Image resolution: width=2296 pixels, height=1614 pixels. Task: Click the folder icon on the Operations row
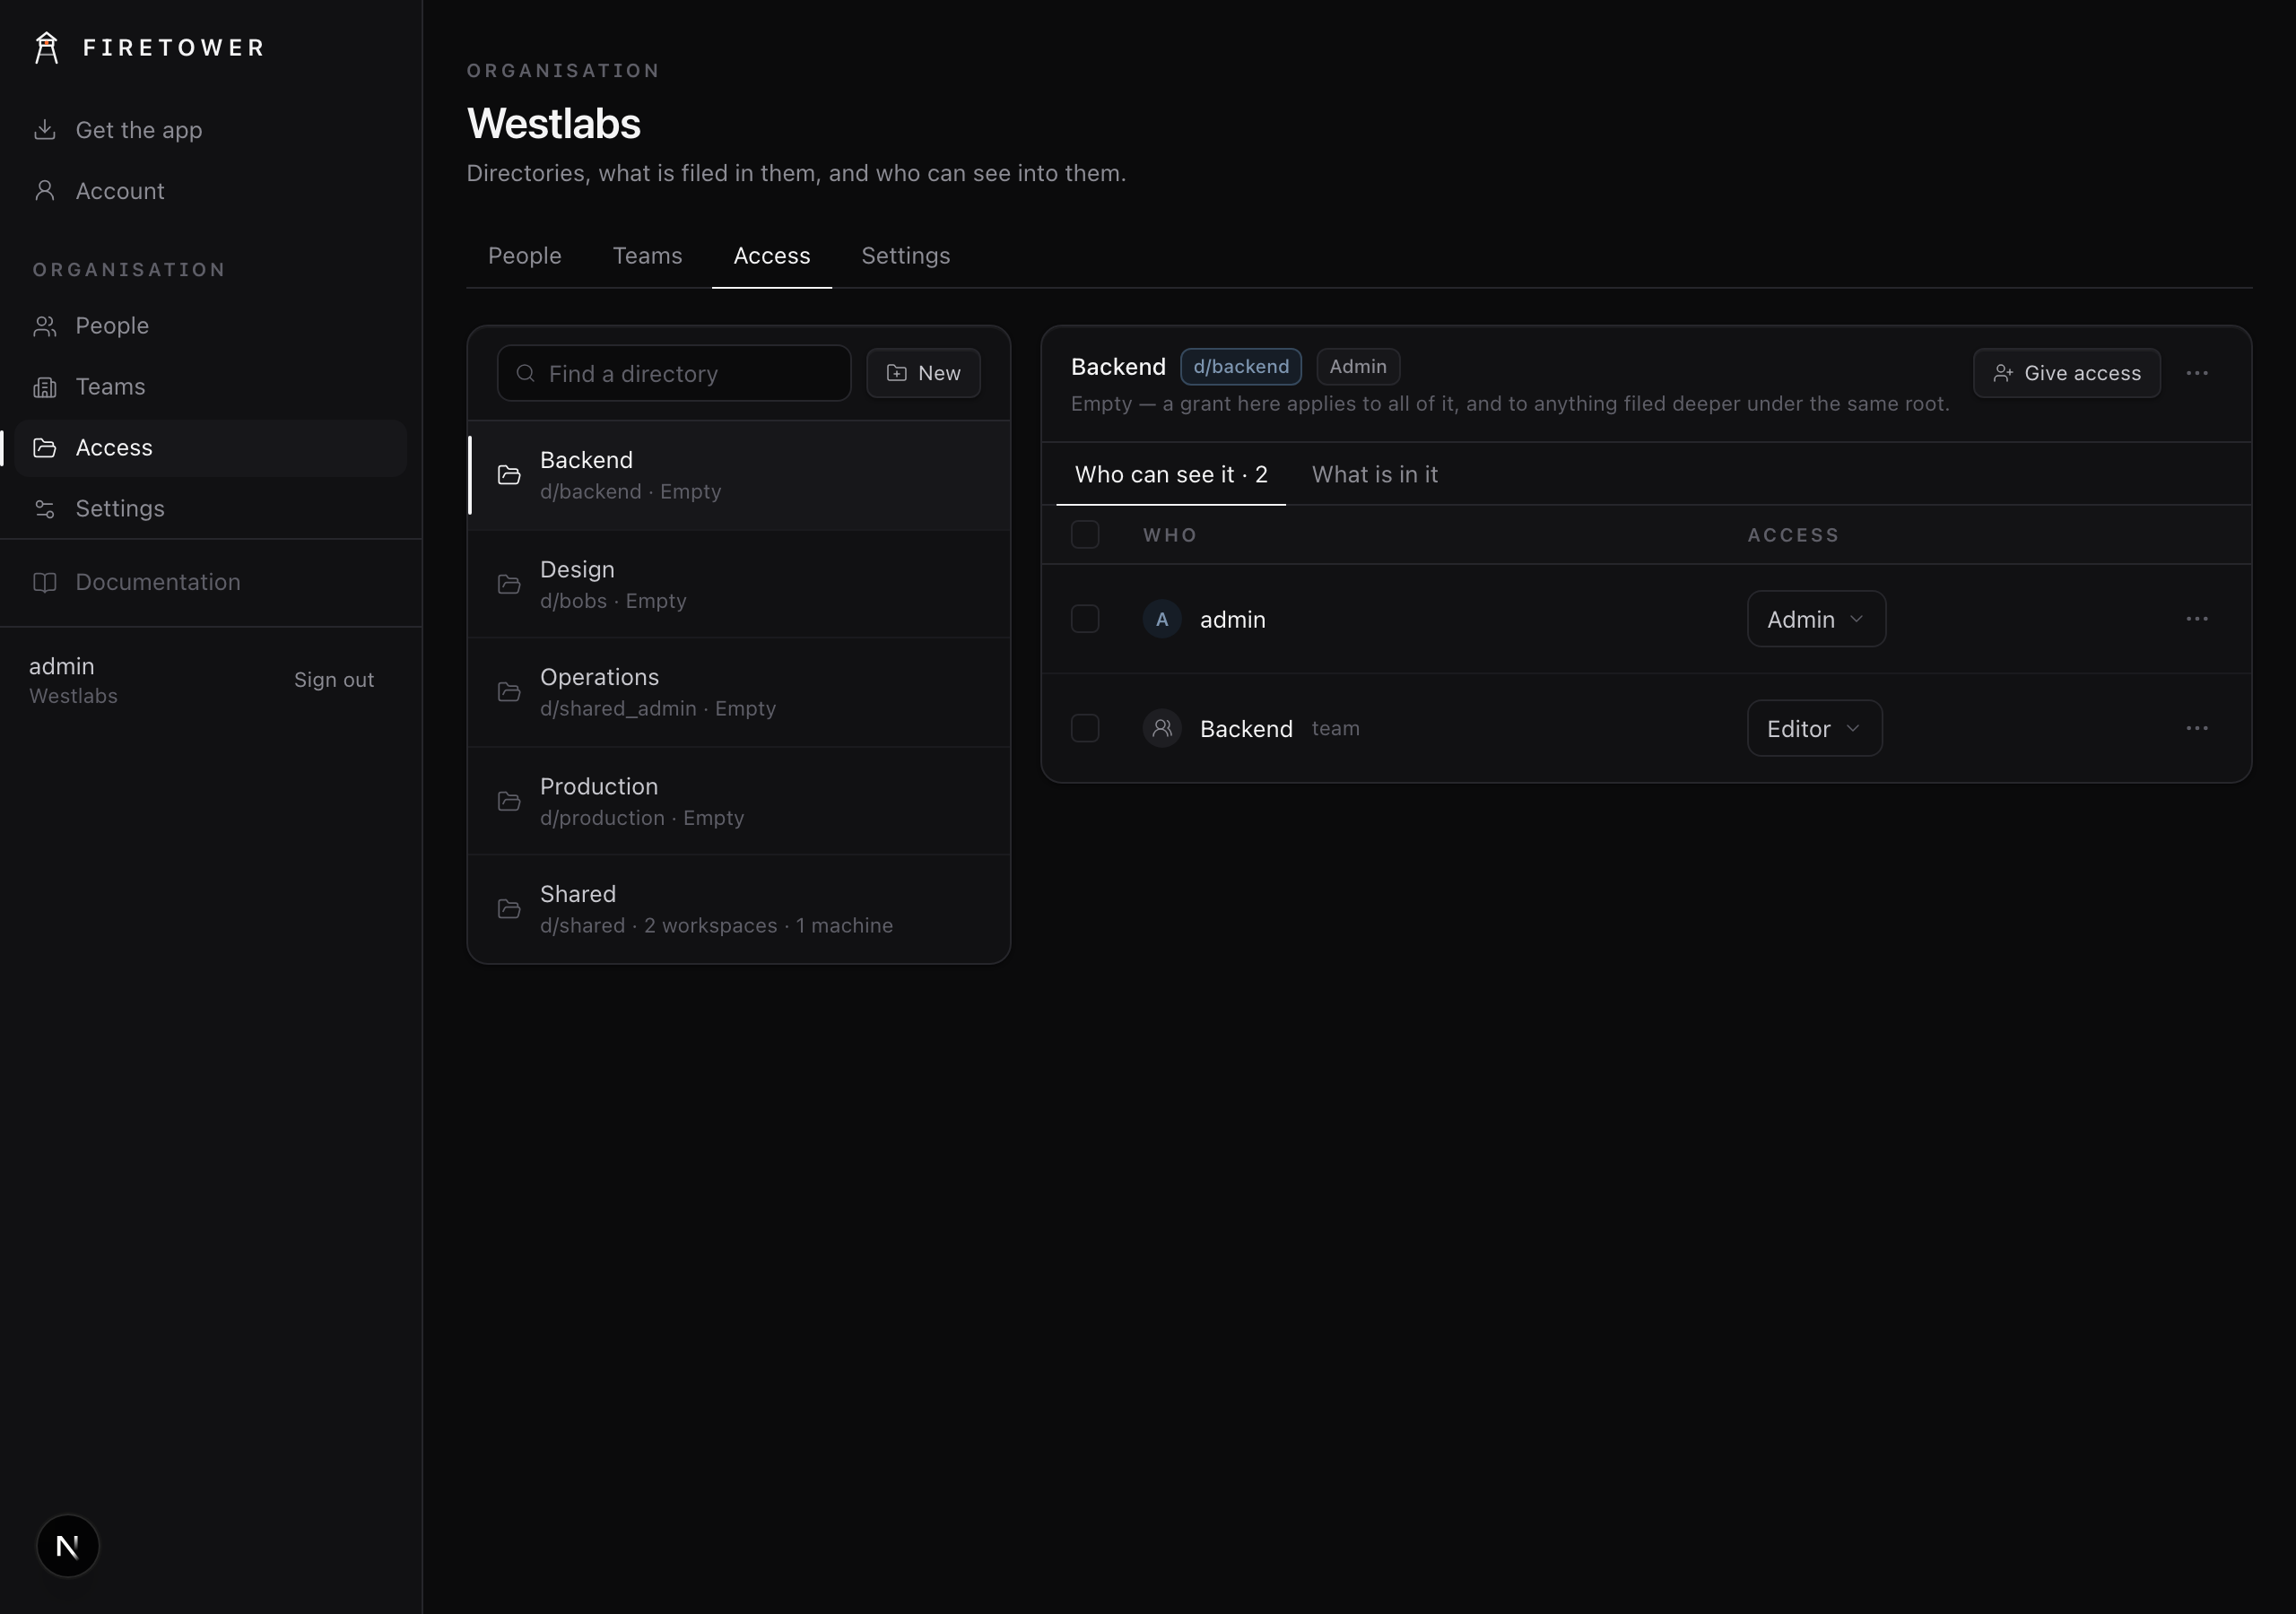509,692
